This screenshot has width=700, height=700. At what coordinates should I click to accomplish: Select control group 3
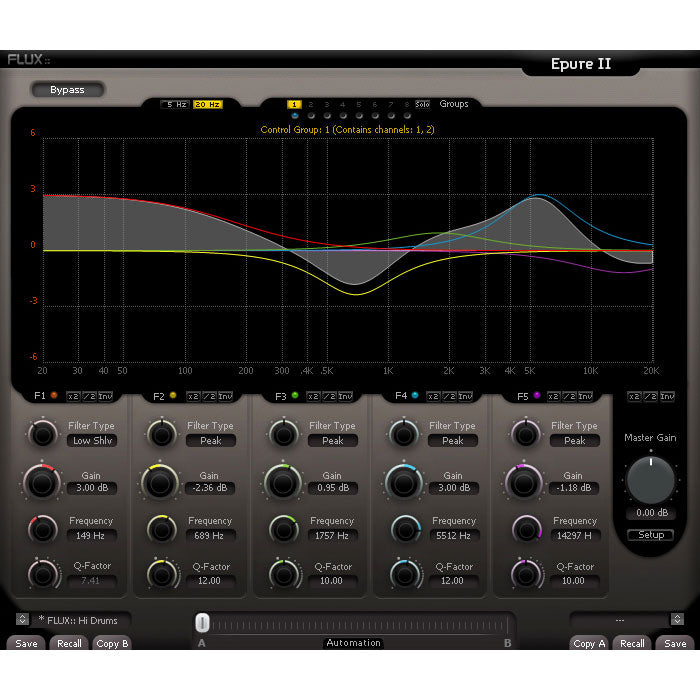click(x=327, y=104)
